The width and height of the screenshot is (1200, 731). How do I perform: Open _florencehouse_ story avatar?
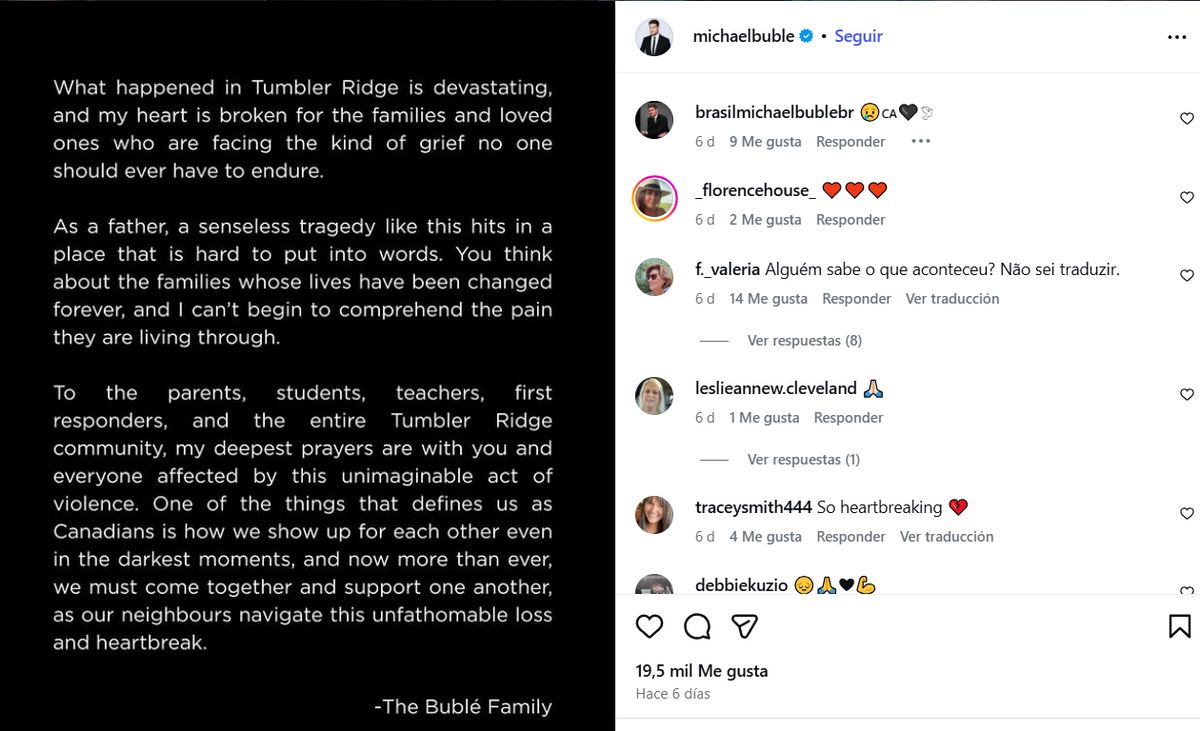654,198
